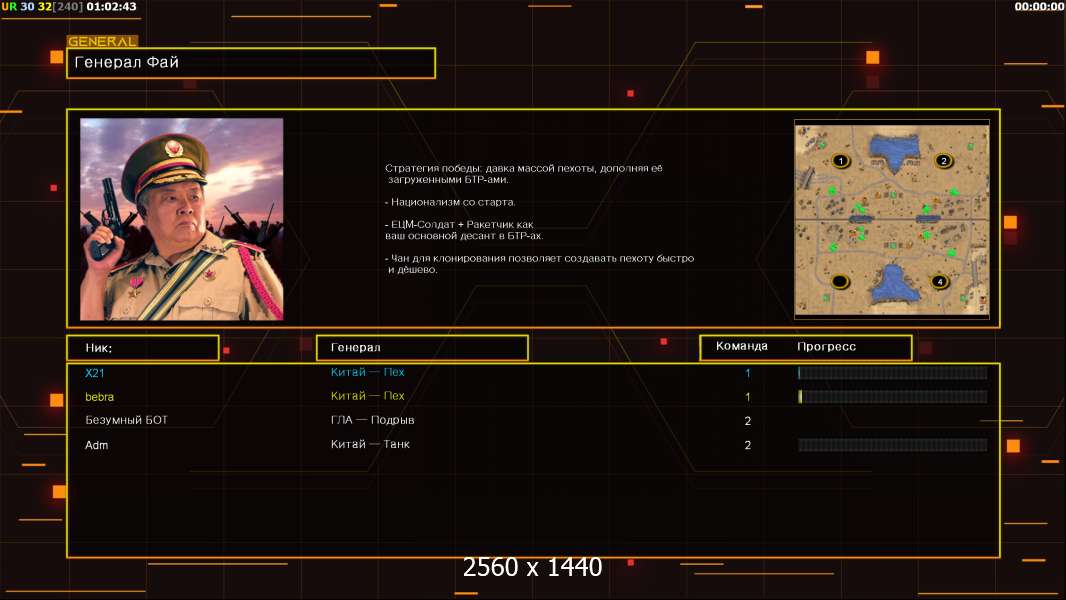
Task: Click the Прогресс column header
Action: (826, 347)
